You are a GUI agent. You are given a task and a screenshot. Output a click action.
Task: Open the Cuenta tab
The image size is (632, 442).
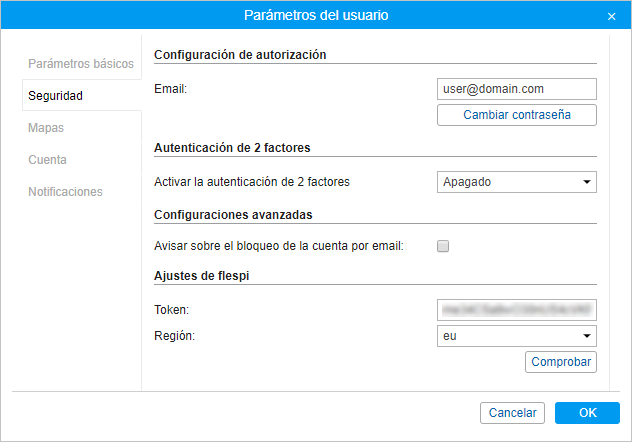coord(48,160)
